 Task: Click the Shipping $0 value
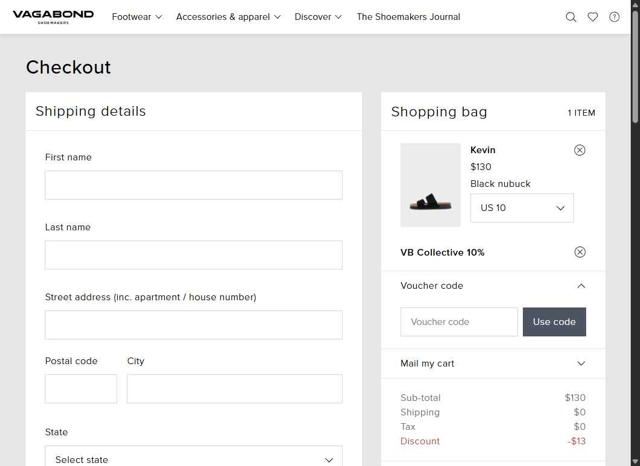580,412
